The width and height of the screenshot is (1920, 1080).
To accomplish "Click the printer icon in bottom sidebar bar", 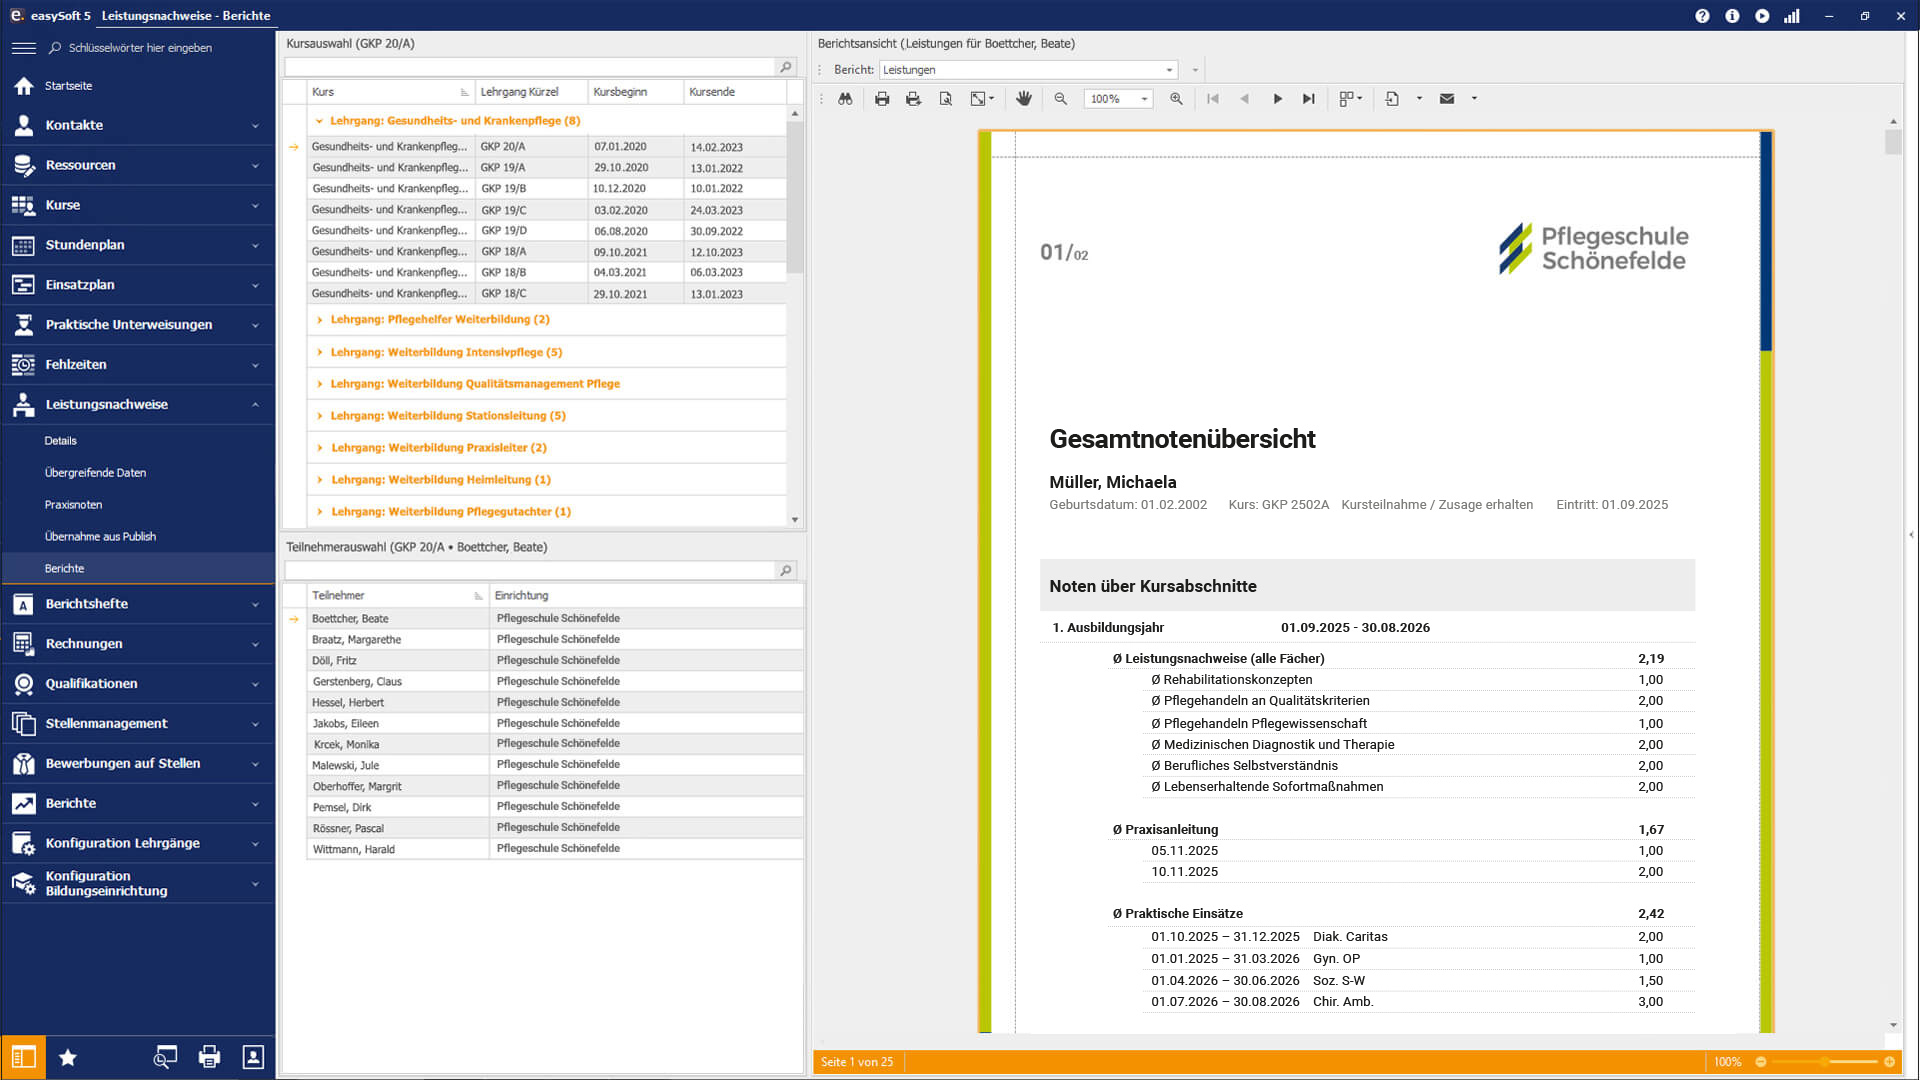I will pos(209,1057).
